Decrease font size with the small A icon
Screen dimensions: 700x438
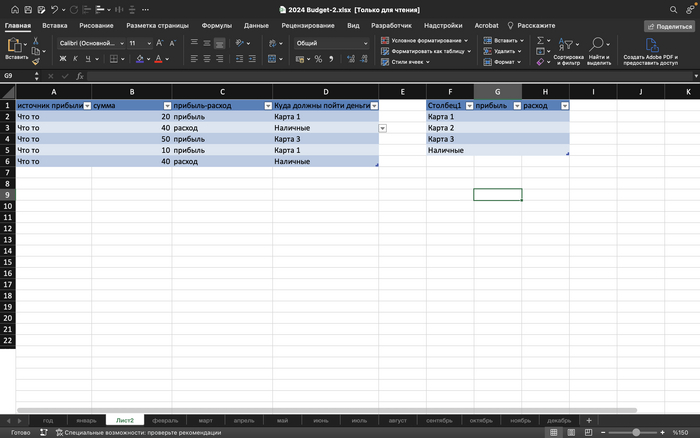tap(172, 43)
